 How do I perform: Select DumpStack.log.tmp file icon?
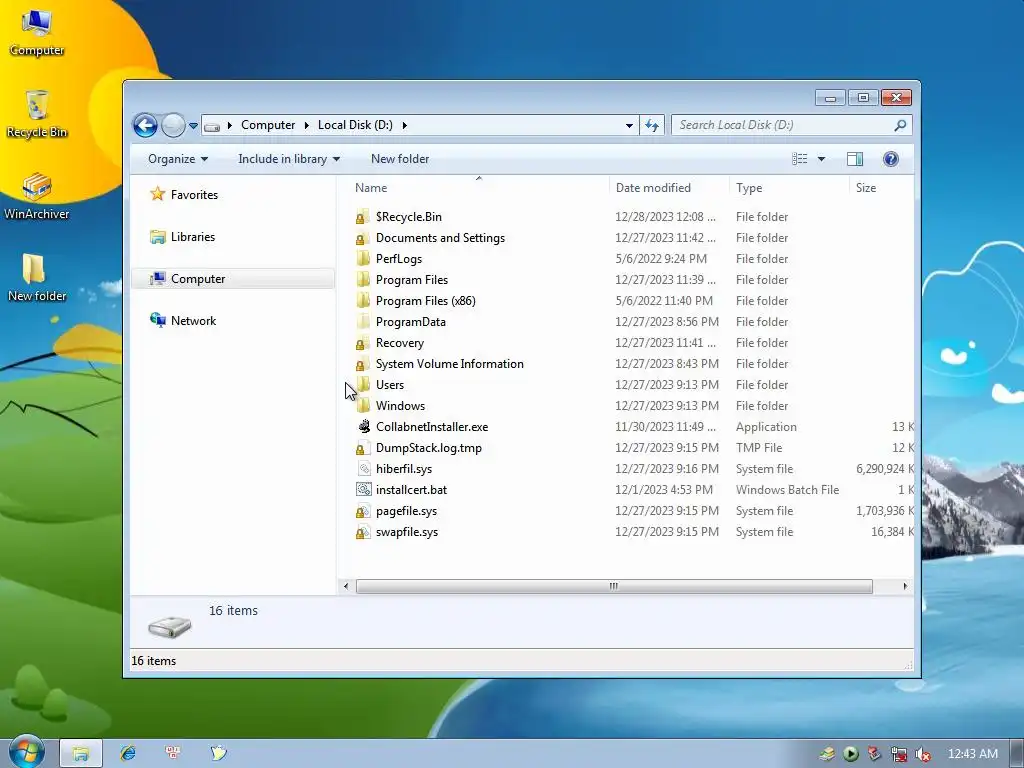[x=362, y=448]
